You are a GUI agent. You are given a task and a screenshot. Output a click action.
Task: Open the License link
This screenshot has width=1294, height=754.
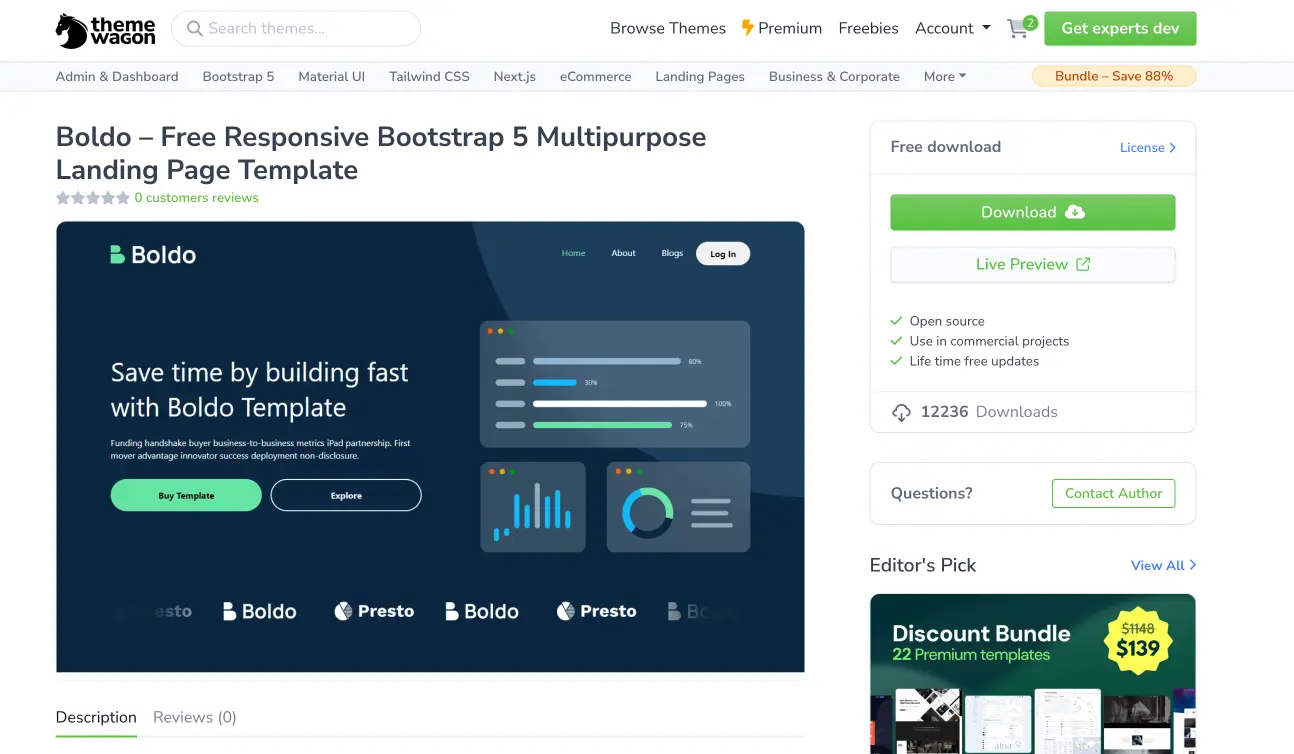point(1148,147)
